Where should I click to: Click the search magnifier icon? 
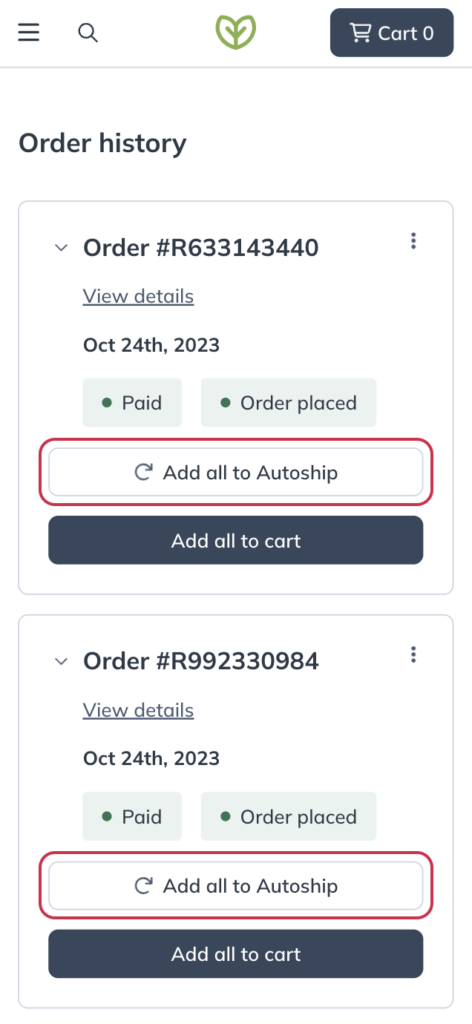(88, 32)
